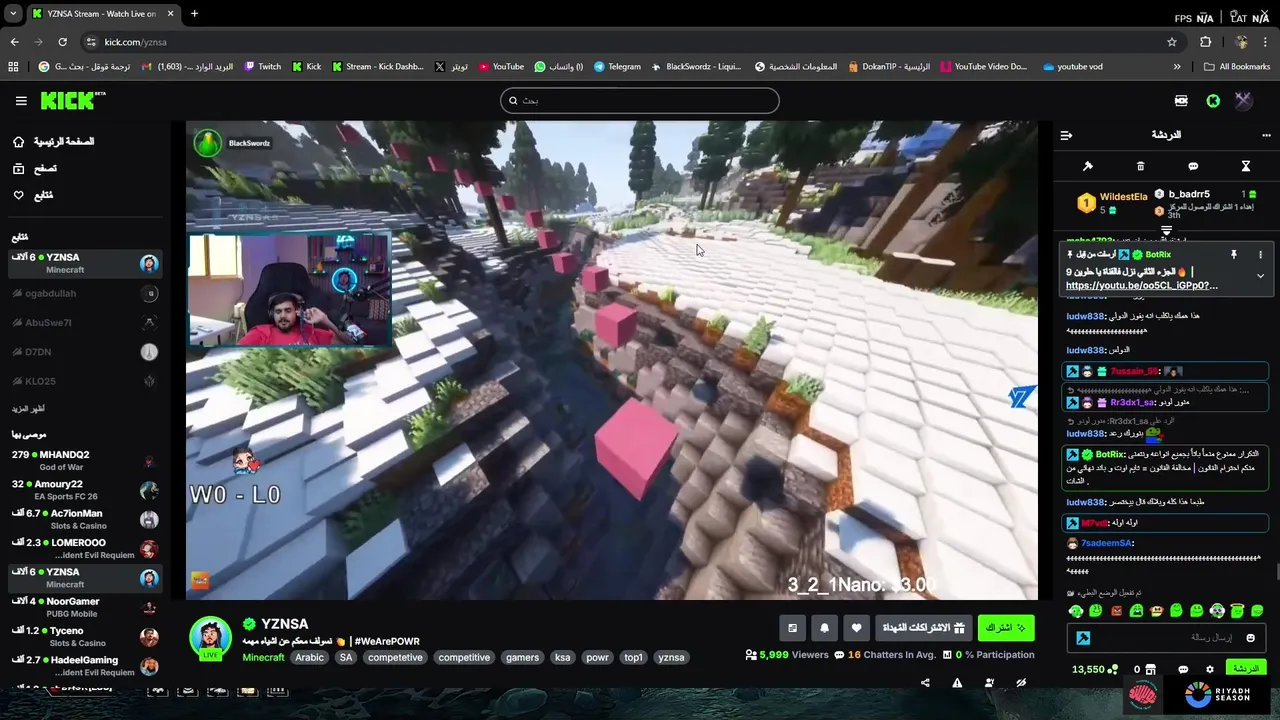Click the user-with-badge icon below stats
The height and width of the screenshot is (720, 1280).
[x=989, y=683]
